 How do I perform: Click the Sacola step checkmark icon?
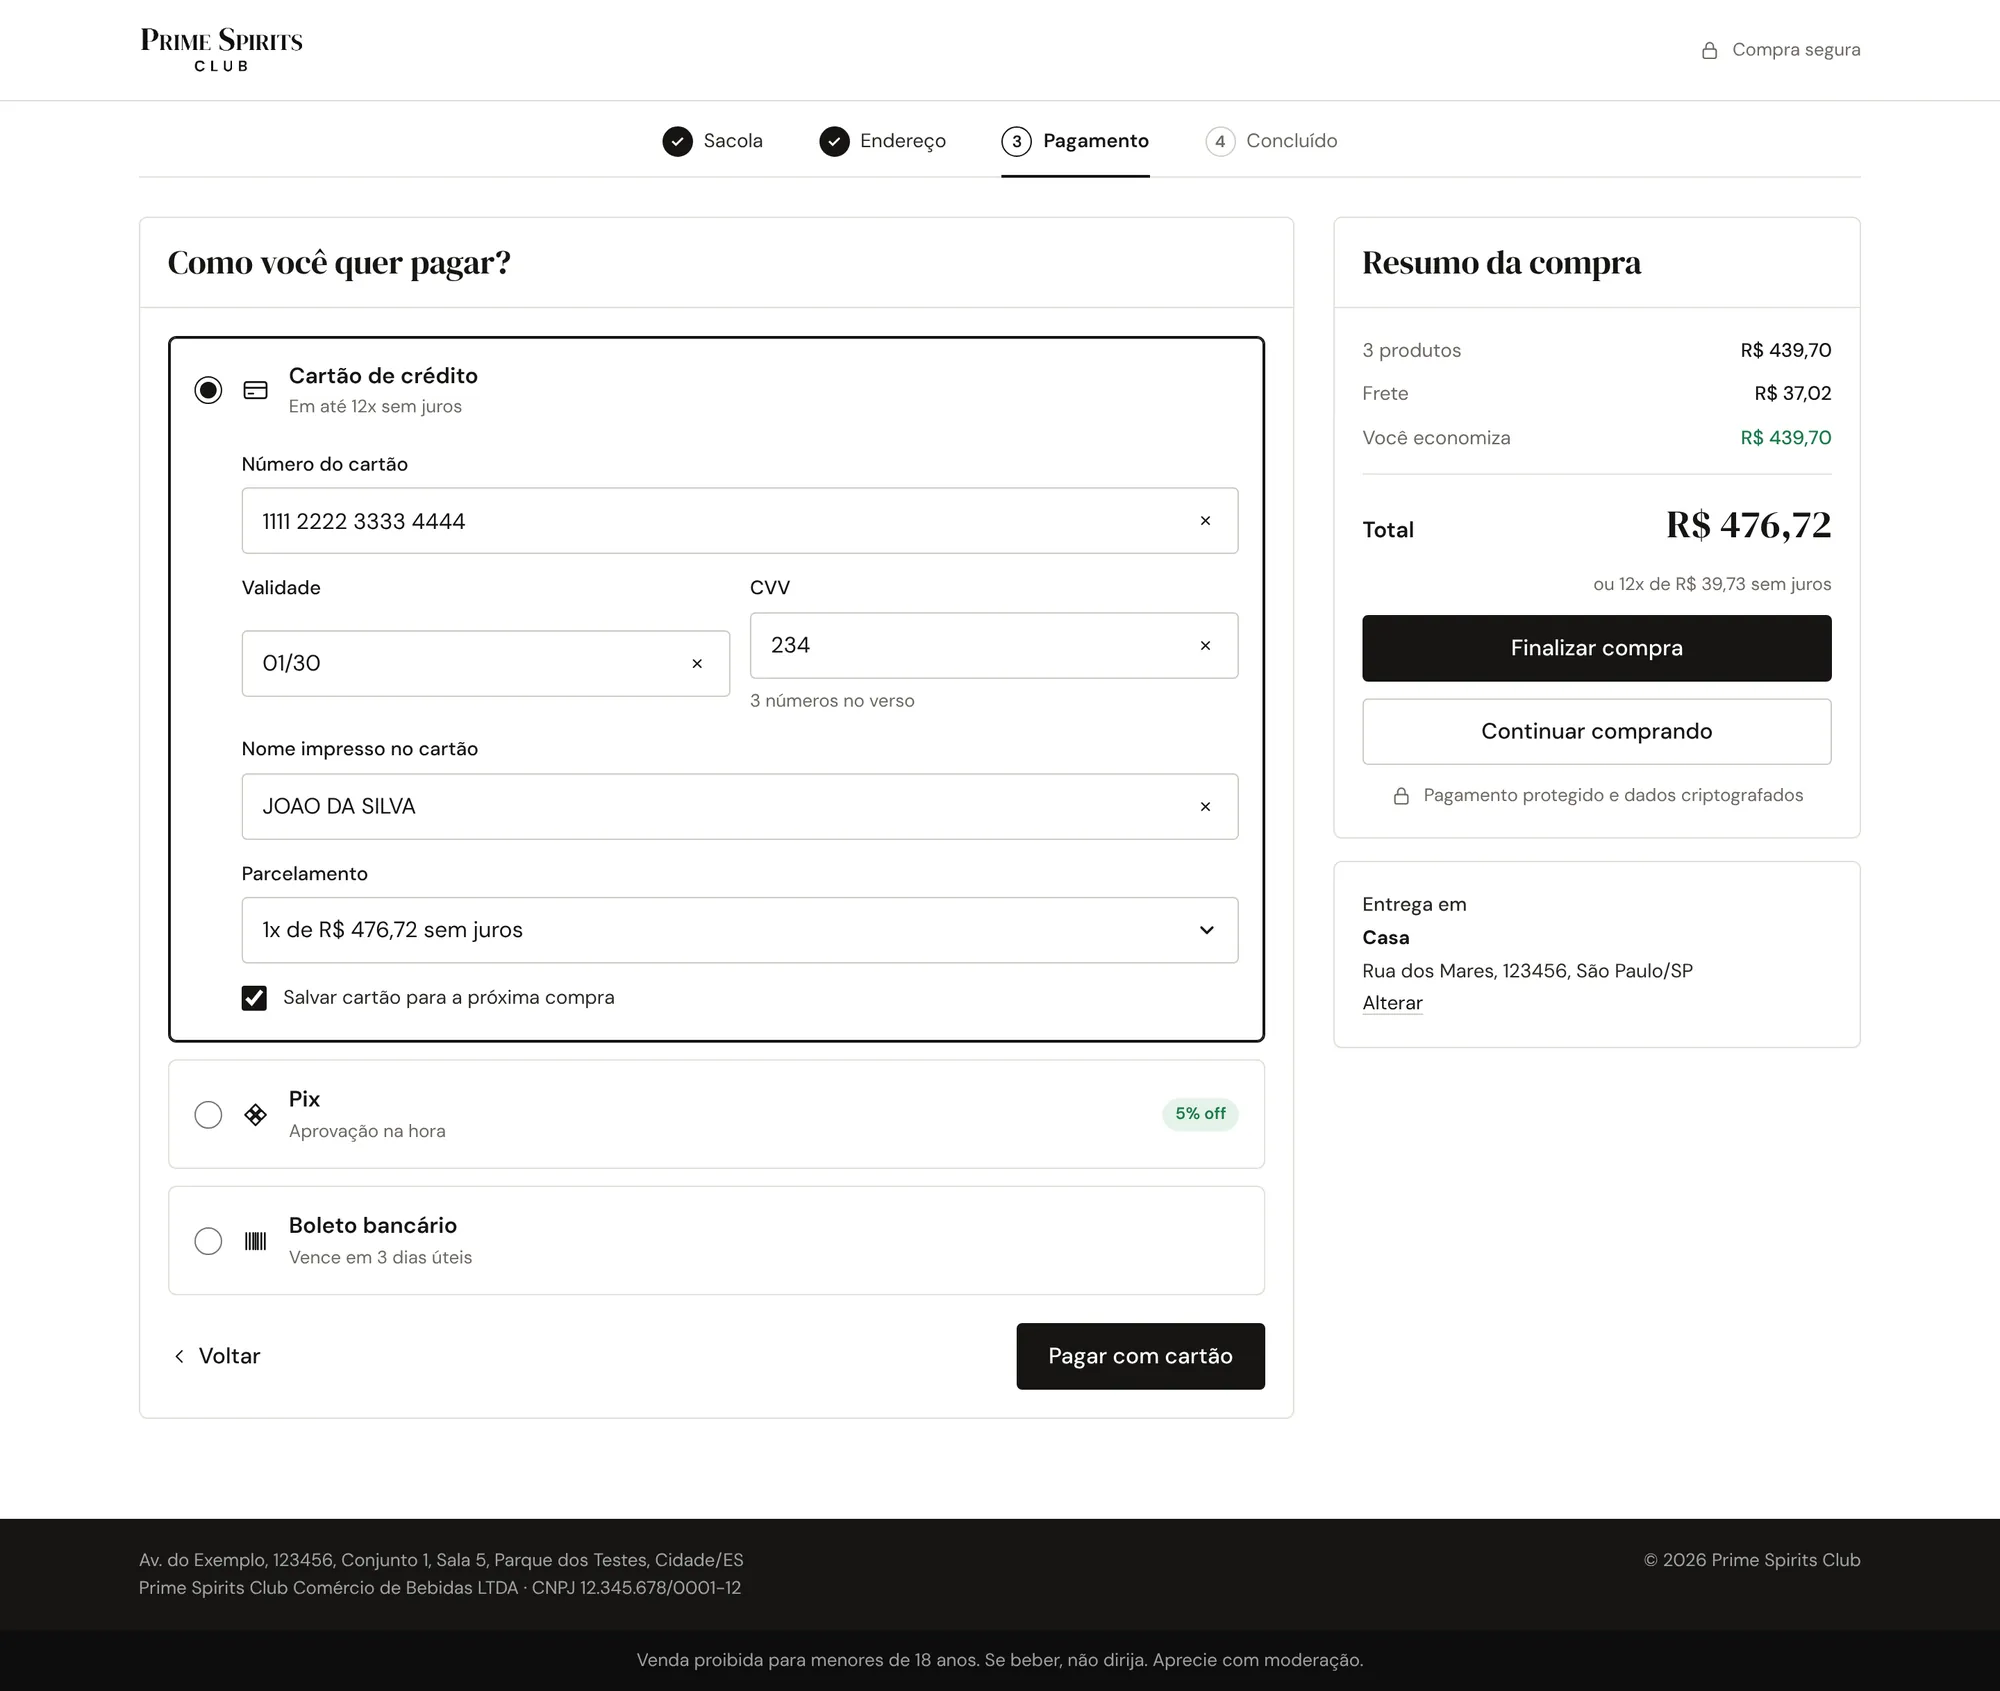[x=677, y=141]
